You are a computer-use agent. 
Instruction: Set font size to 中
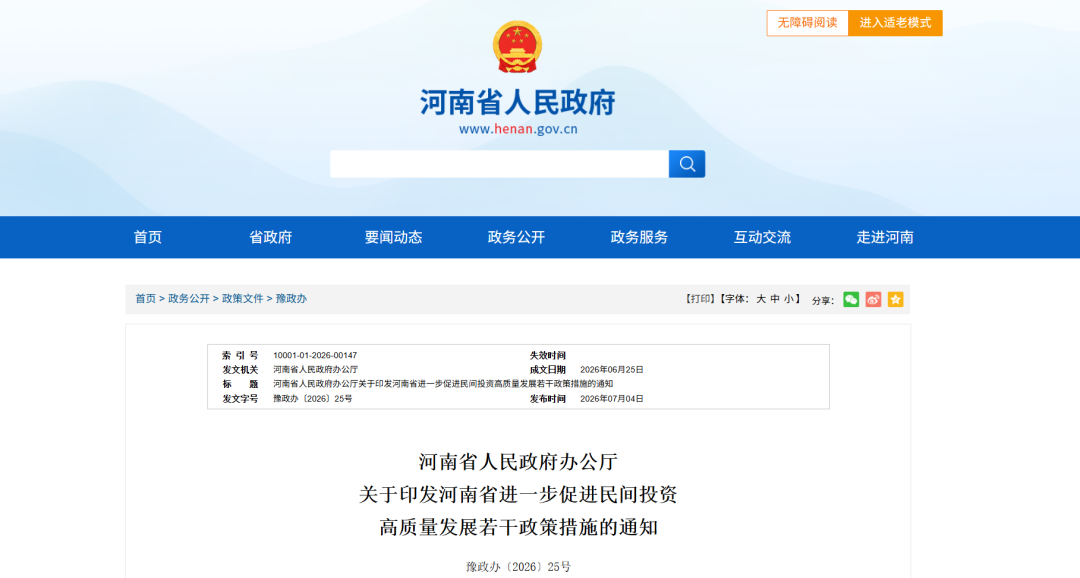click(x=775, y=299)
